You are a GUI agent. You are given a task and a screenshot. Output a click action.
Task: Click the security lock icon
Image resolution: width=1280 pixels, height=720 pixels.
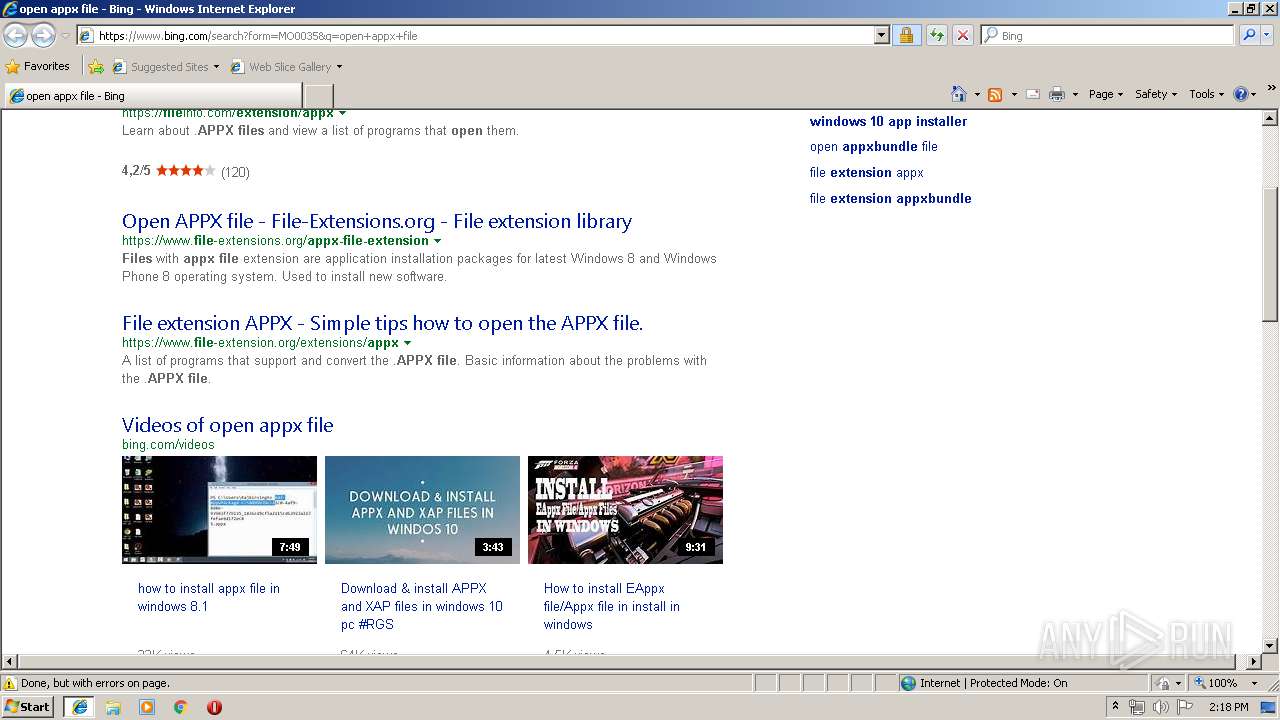click(x=906, y=35)
